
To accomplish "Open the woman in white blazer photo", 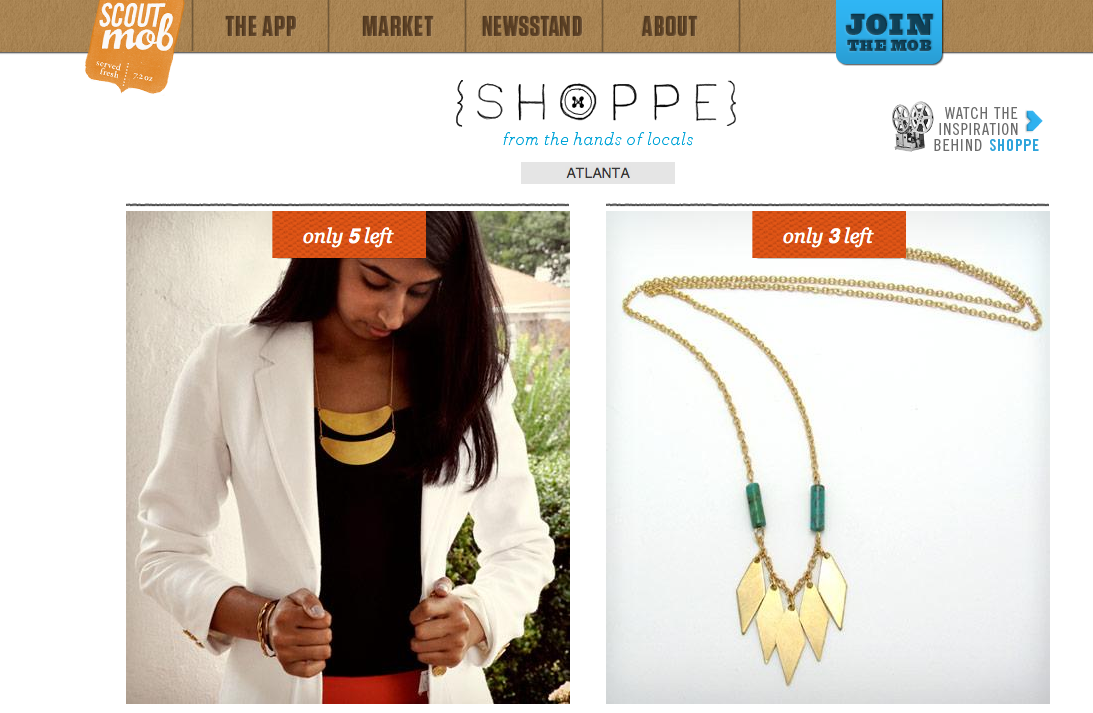I will tap(348, 457).
